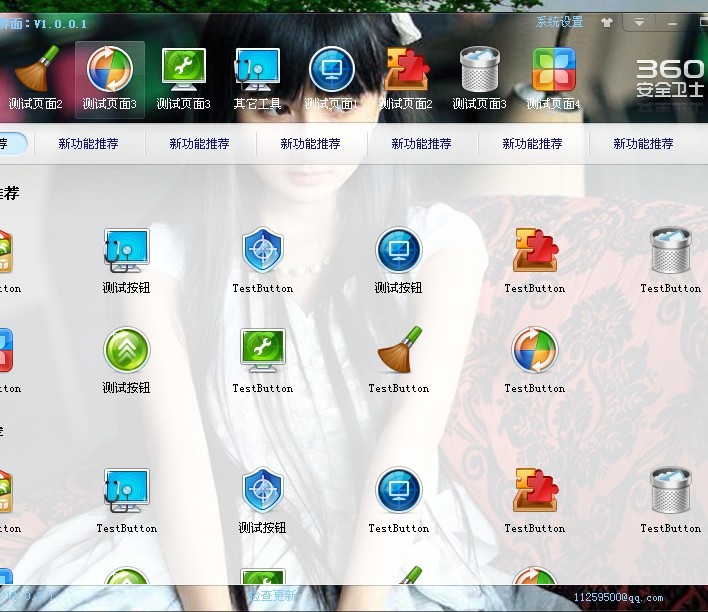Image resolution: width=708 pixels, height=612 pixels.
Task: Open the blue monitor 测试页面1 page
Action: click(331, 79)
